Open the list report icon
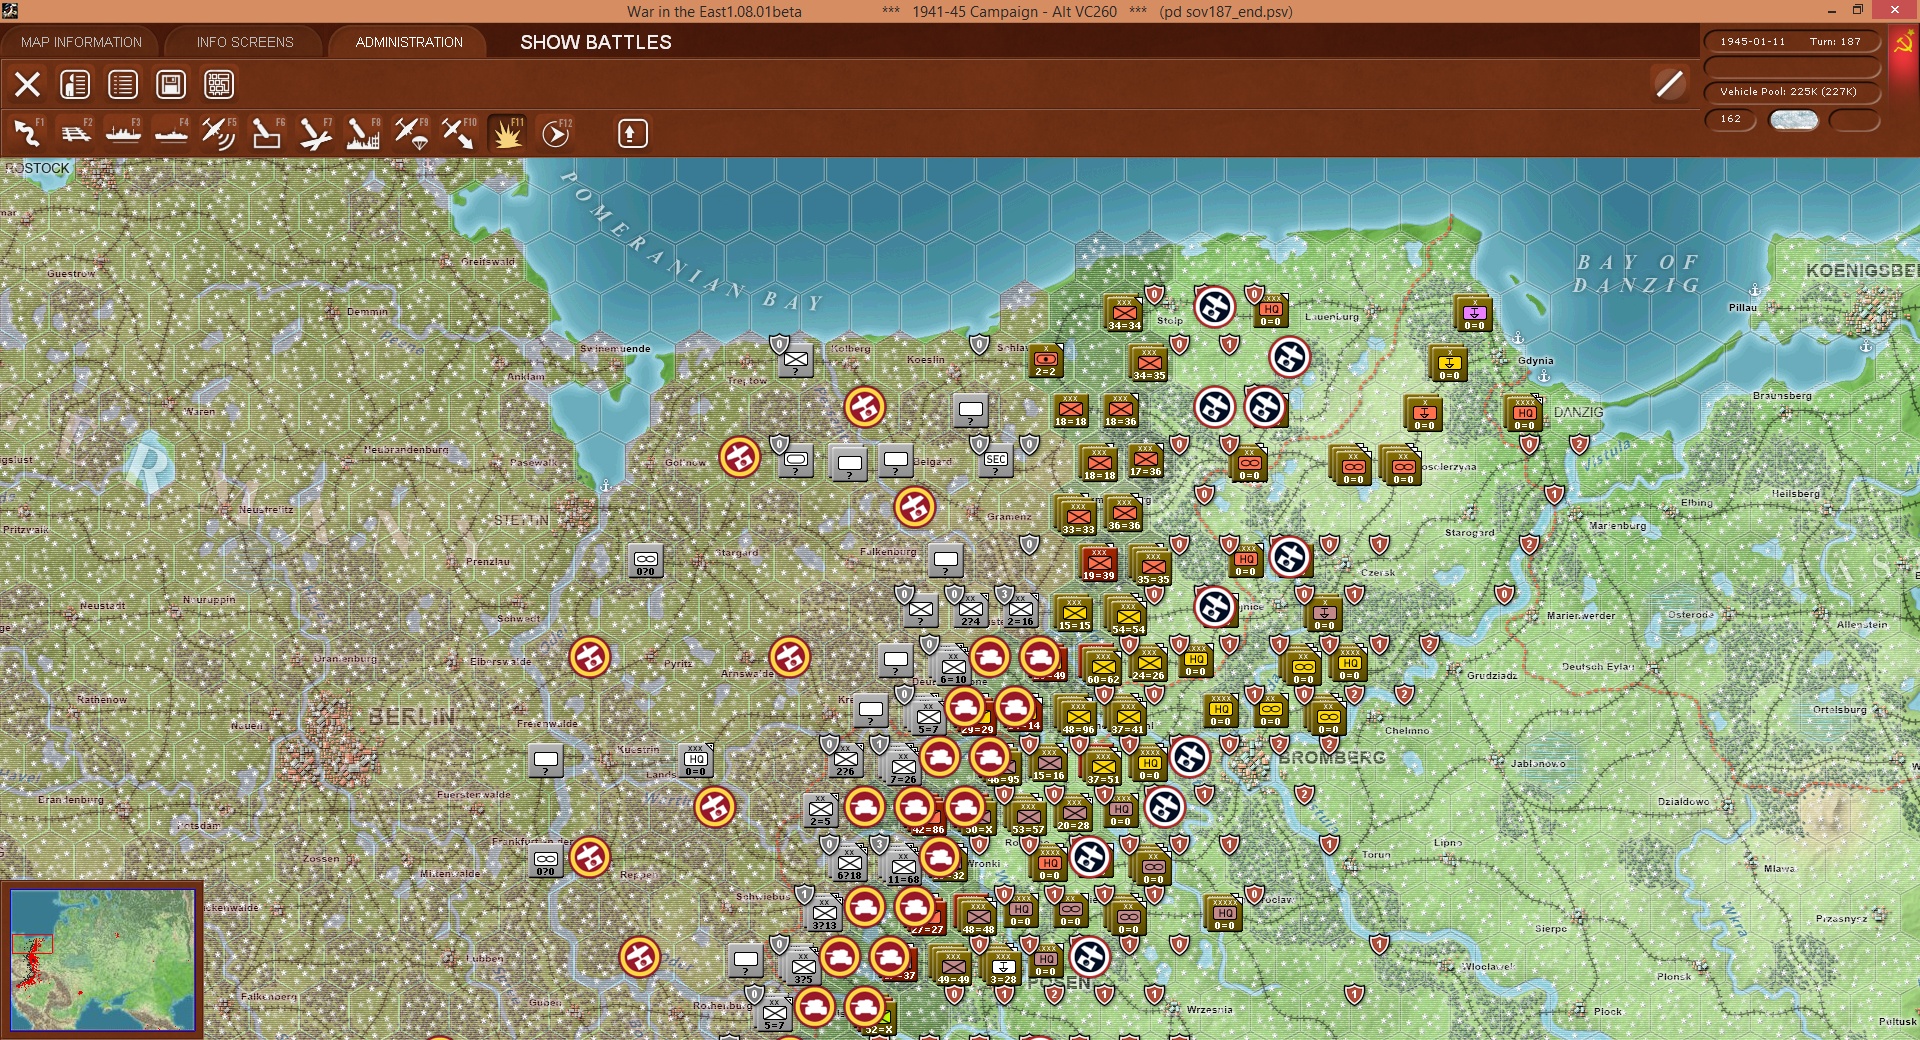 123,85
